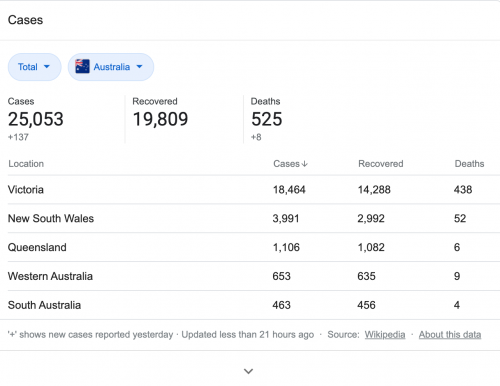Viewport: 500px width, 386px height.
Task: Sort by the Deaths column header
Action: click(469, 164)
